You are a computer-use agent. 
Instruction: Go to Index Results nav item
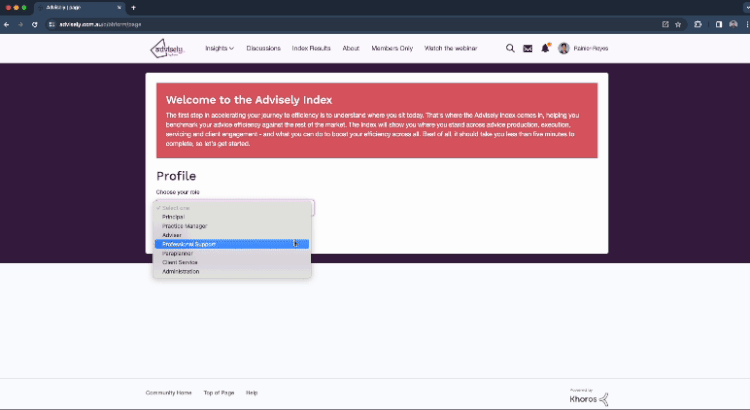[312, 48]
